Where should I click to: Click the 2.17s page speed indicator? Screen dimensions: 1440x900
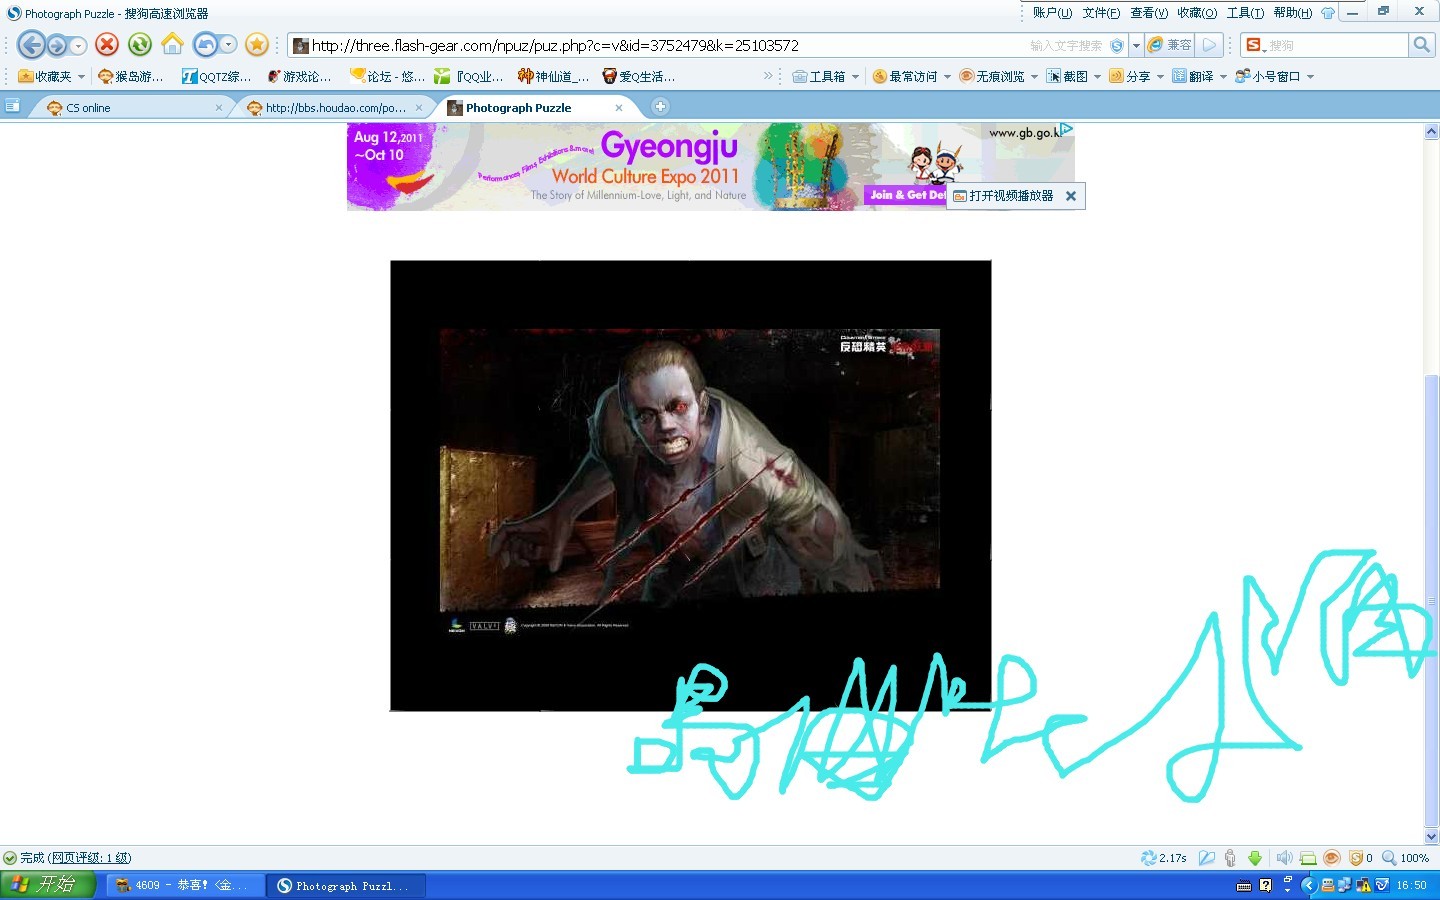click(1164, 858)
